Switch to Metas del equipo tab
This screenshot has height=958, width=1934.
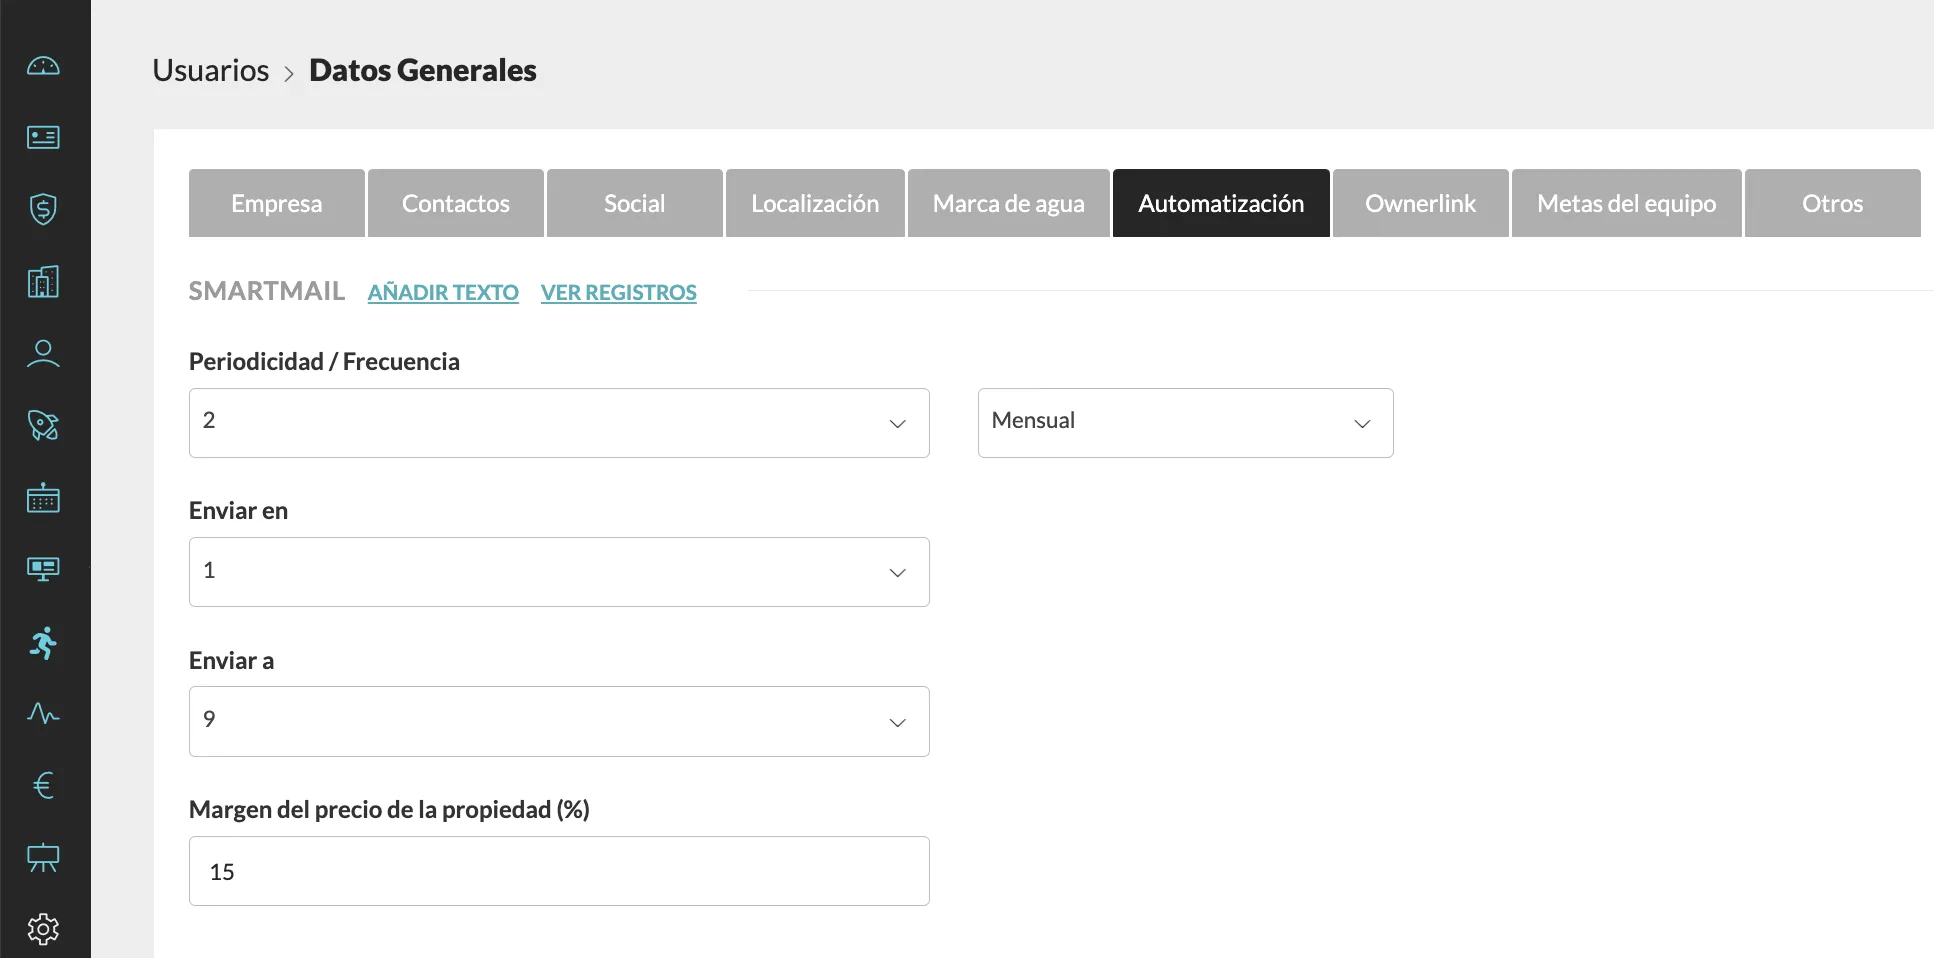pos(1627,203)
